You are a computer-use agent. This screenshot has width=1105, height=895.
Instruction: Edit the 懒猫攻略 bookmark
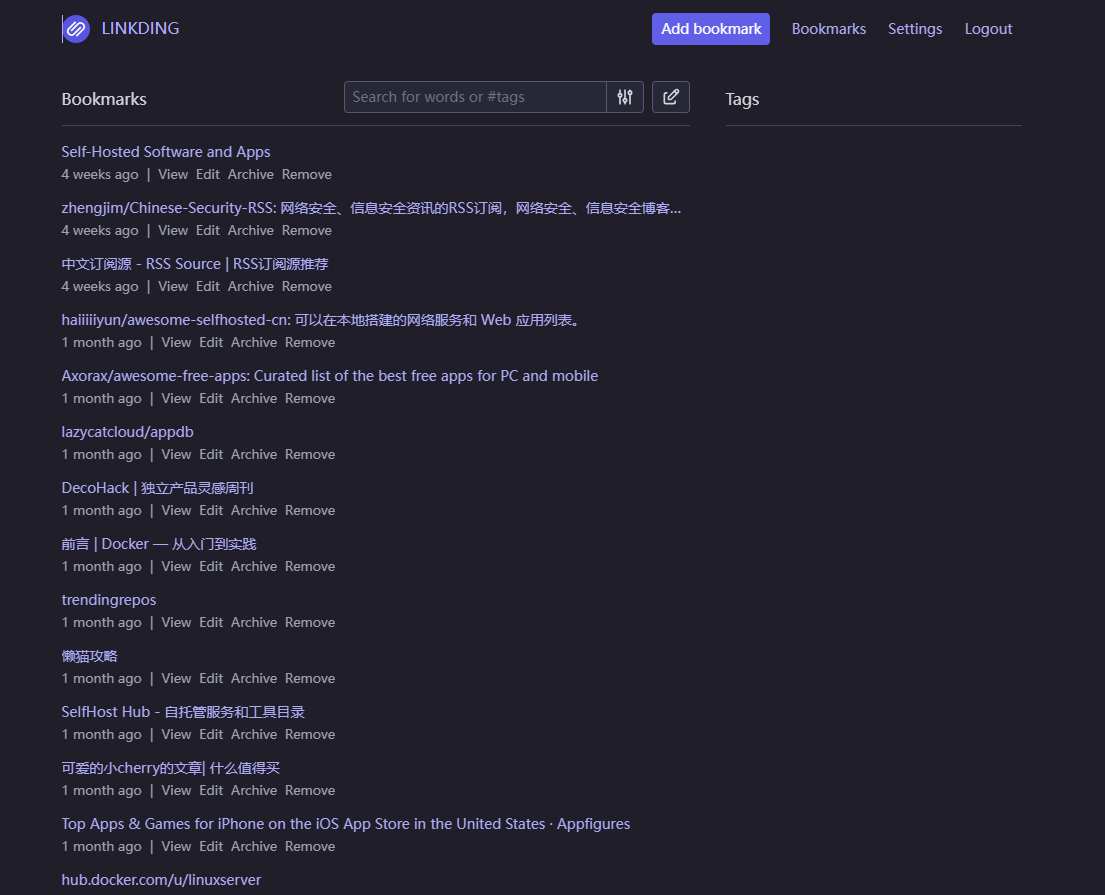click(x=211, y=679)
